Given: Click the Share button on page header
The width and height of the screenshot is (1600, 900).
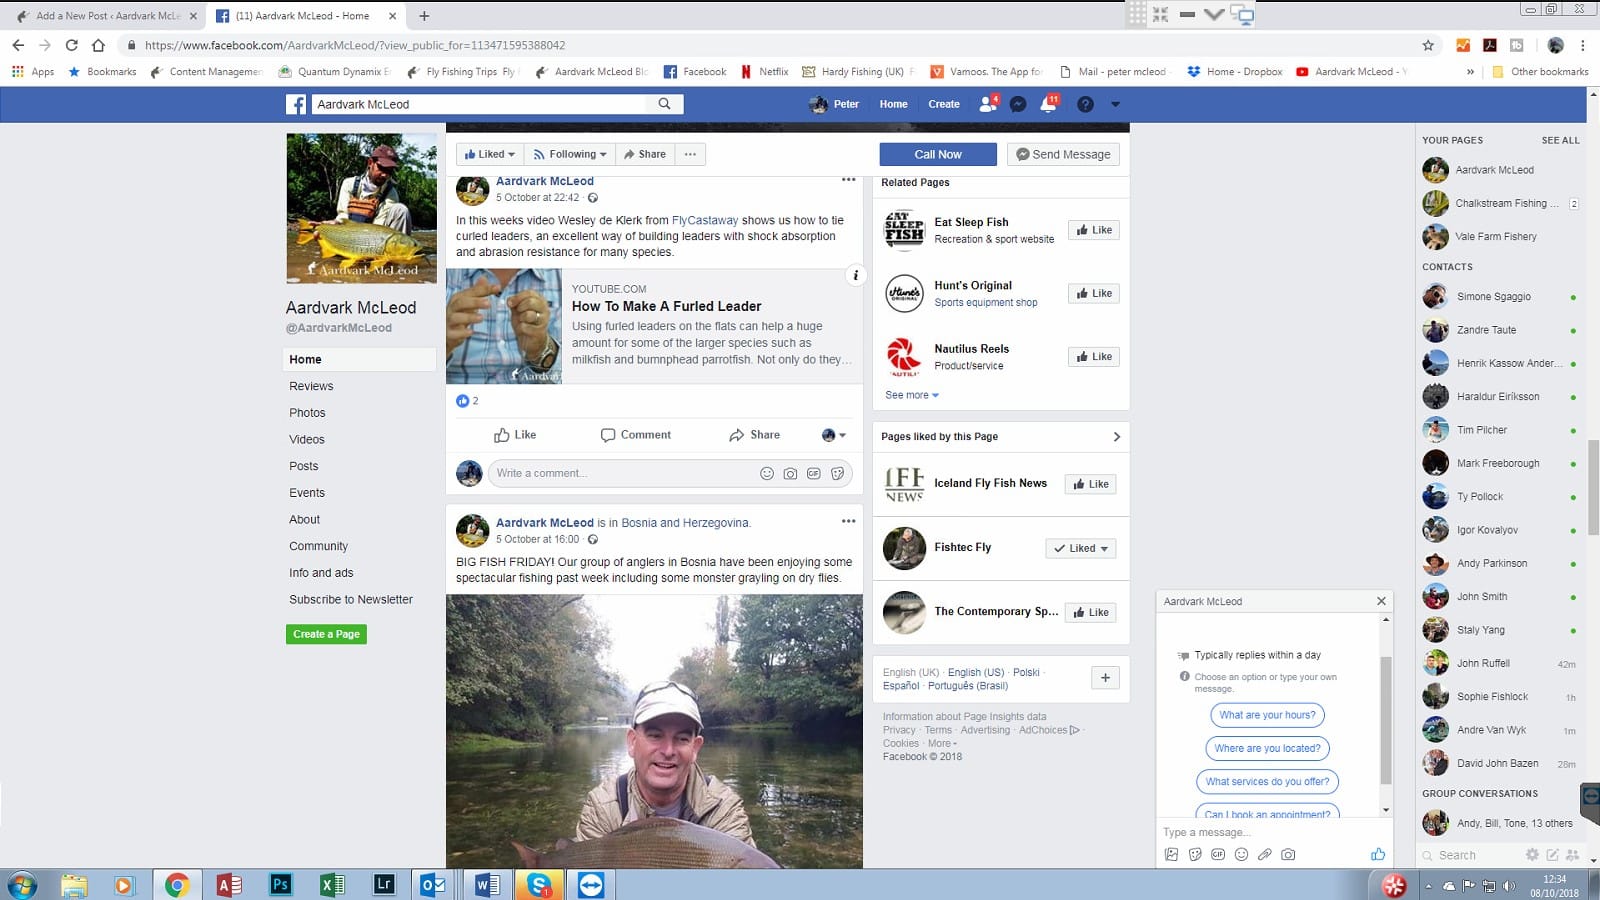Looking at the screenshot, I should [644, 154].
